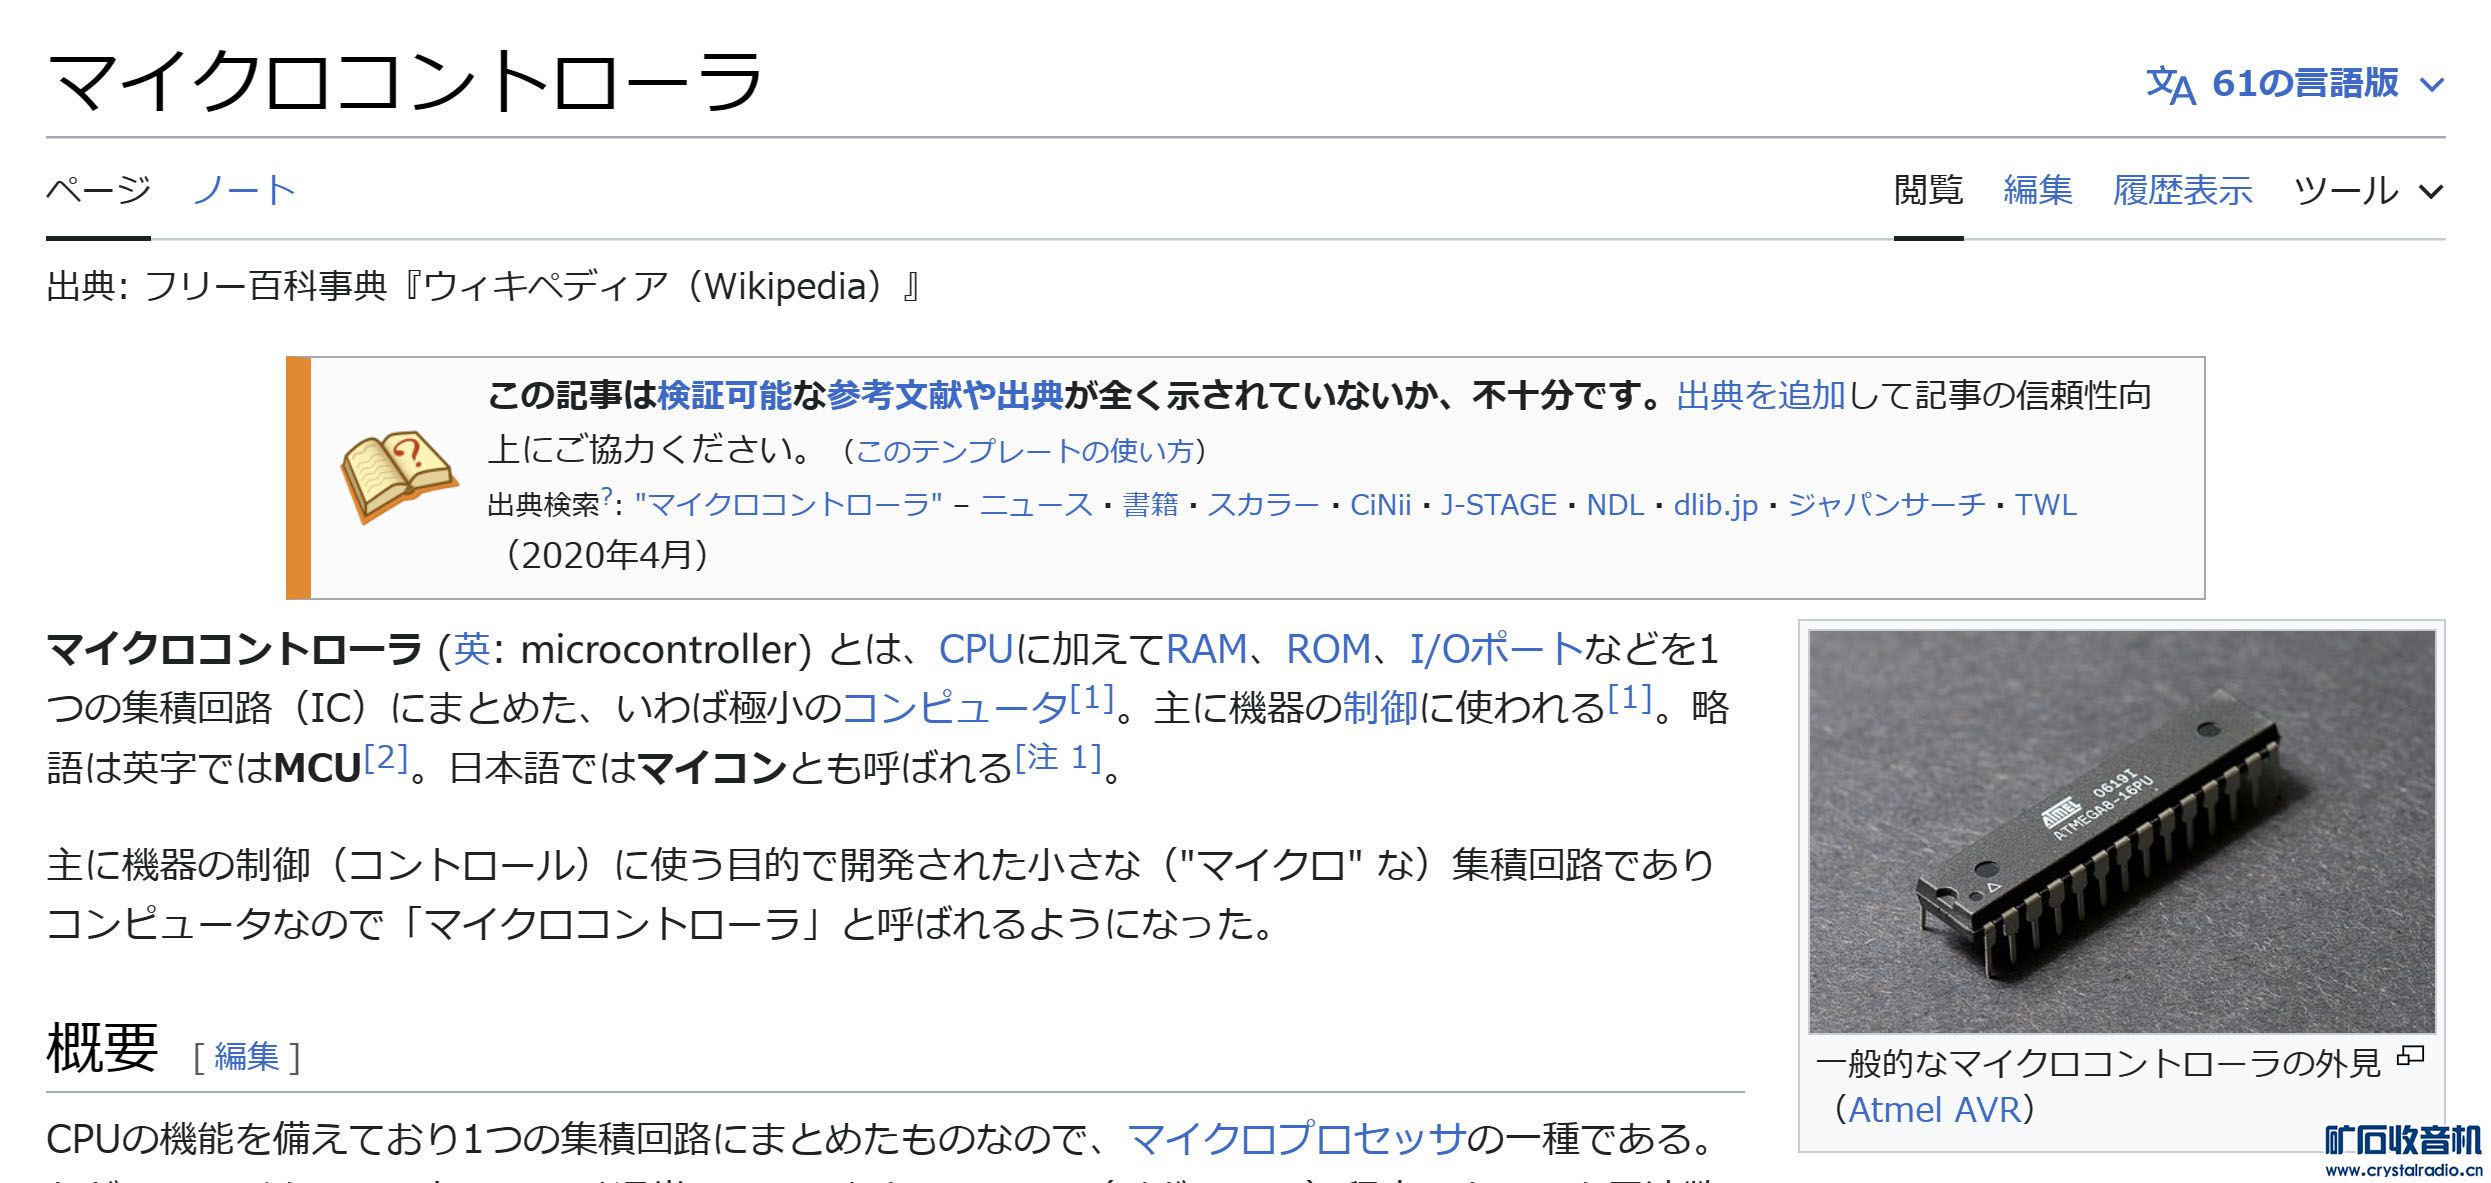Switch to the ノート tab
This screenshot has height=1183, width=2491.
[x=244, y=190]
